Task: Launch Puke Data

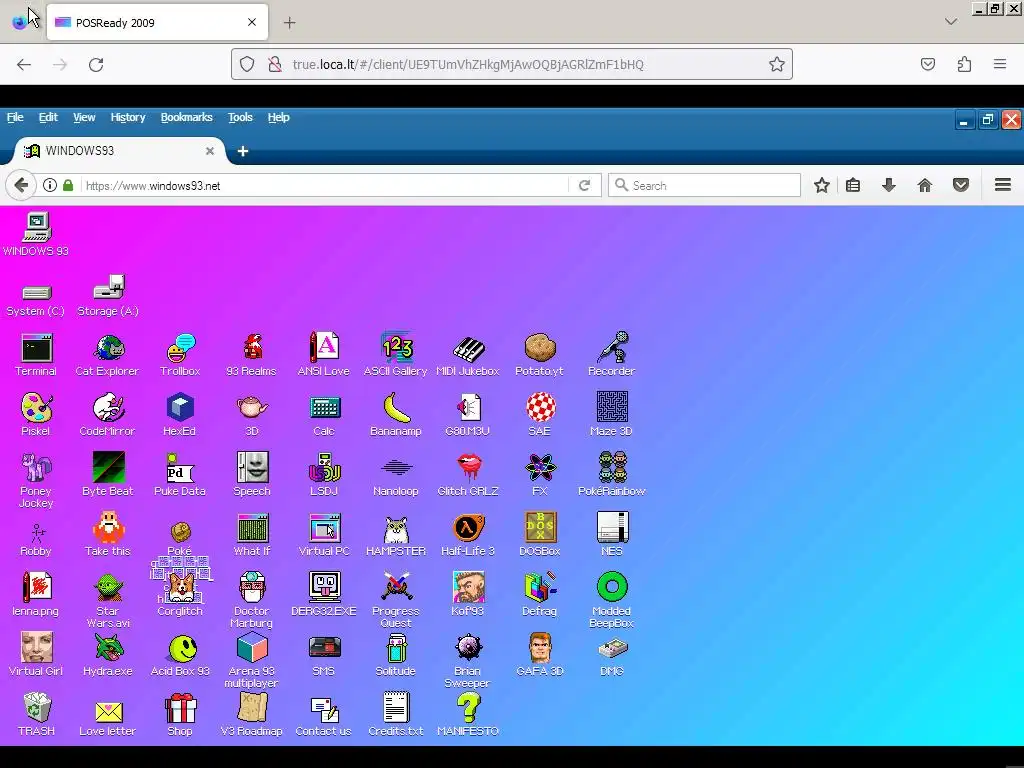Action: coord(180,475)
